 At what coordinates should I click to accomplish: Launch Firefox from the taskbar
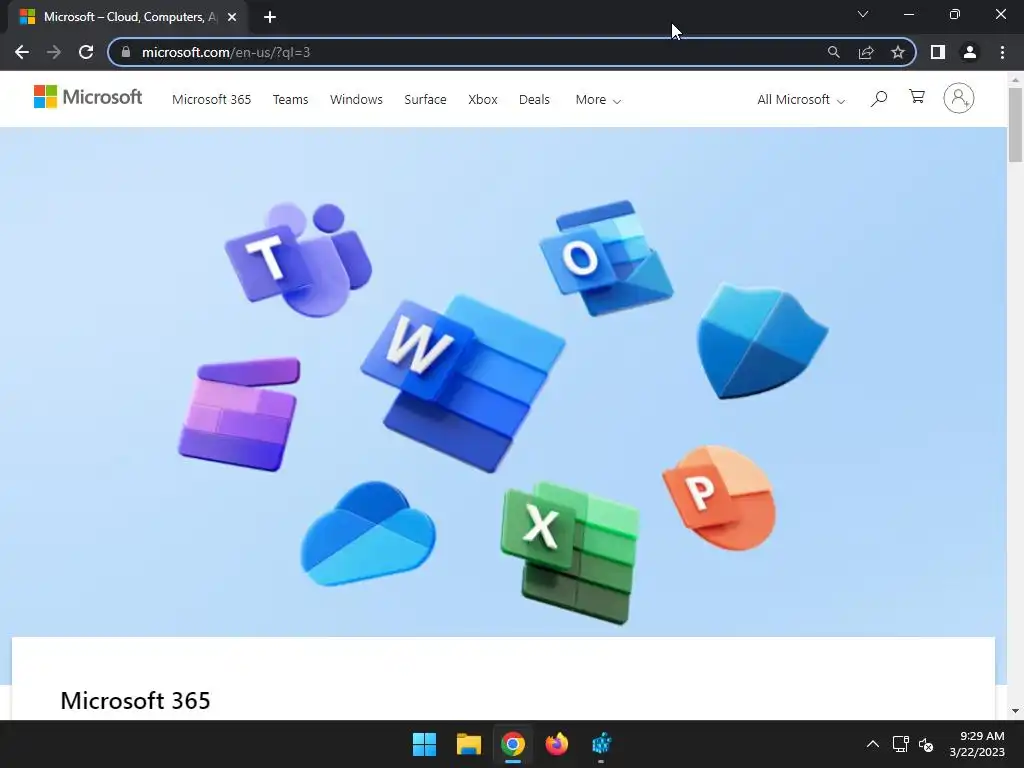coord(556,744)
